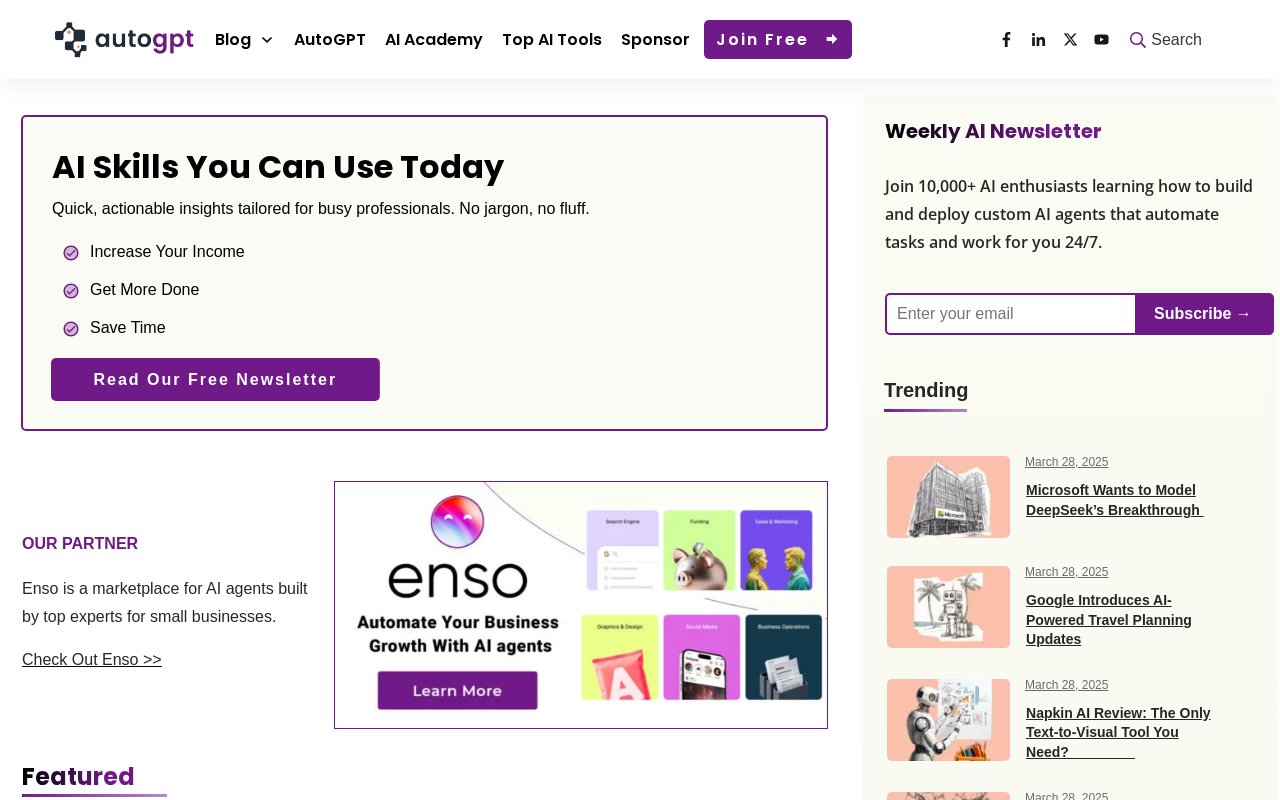1280x800 pixels.
Task: Focus the Enter your email field
Action: pos(1010,314)
